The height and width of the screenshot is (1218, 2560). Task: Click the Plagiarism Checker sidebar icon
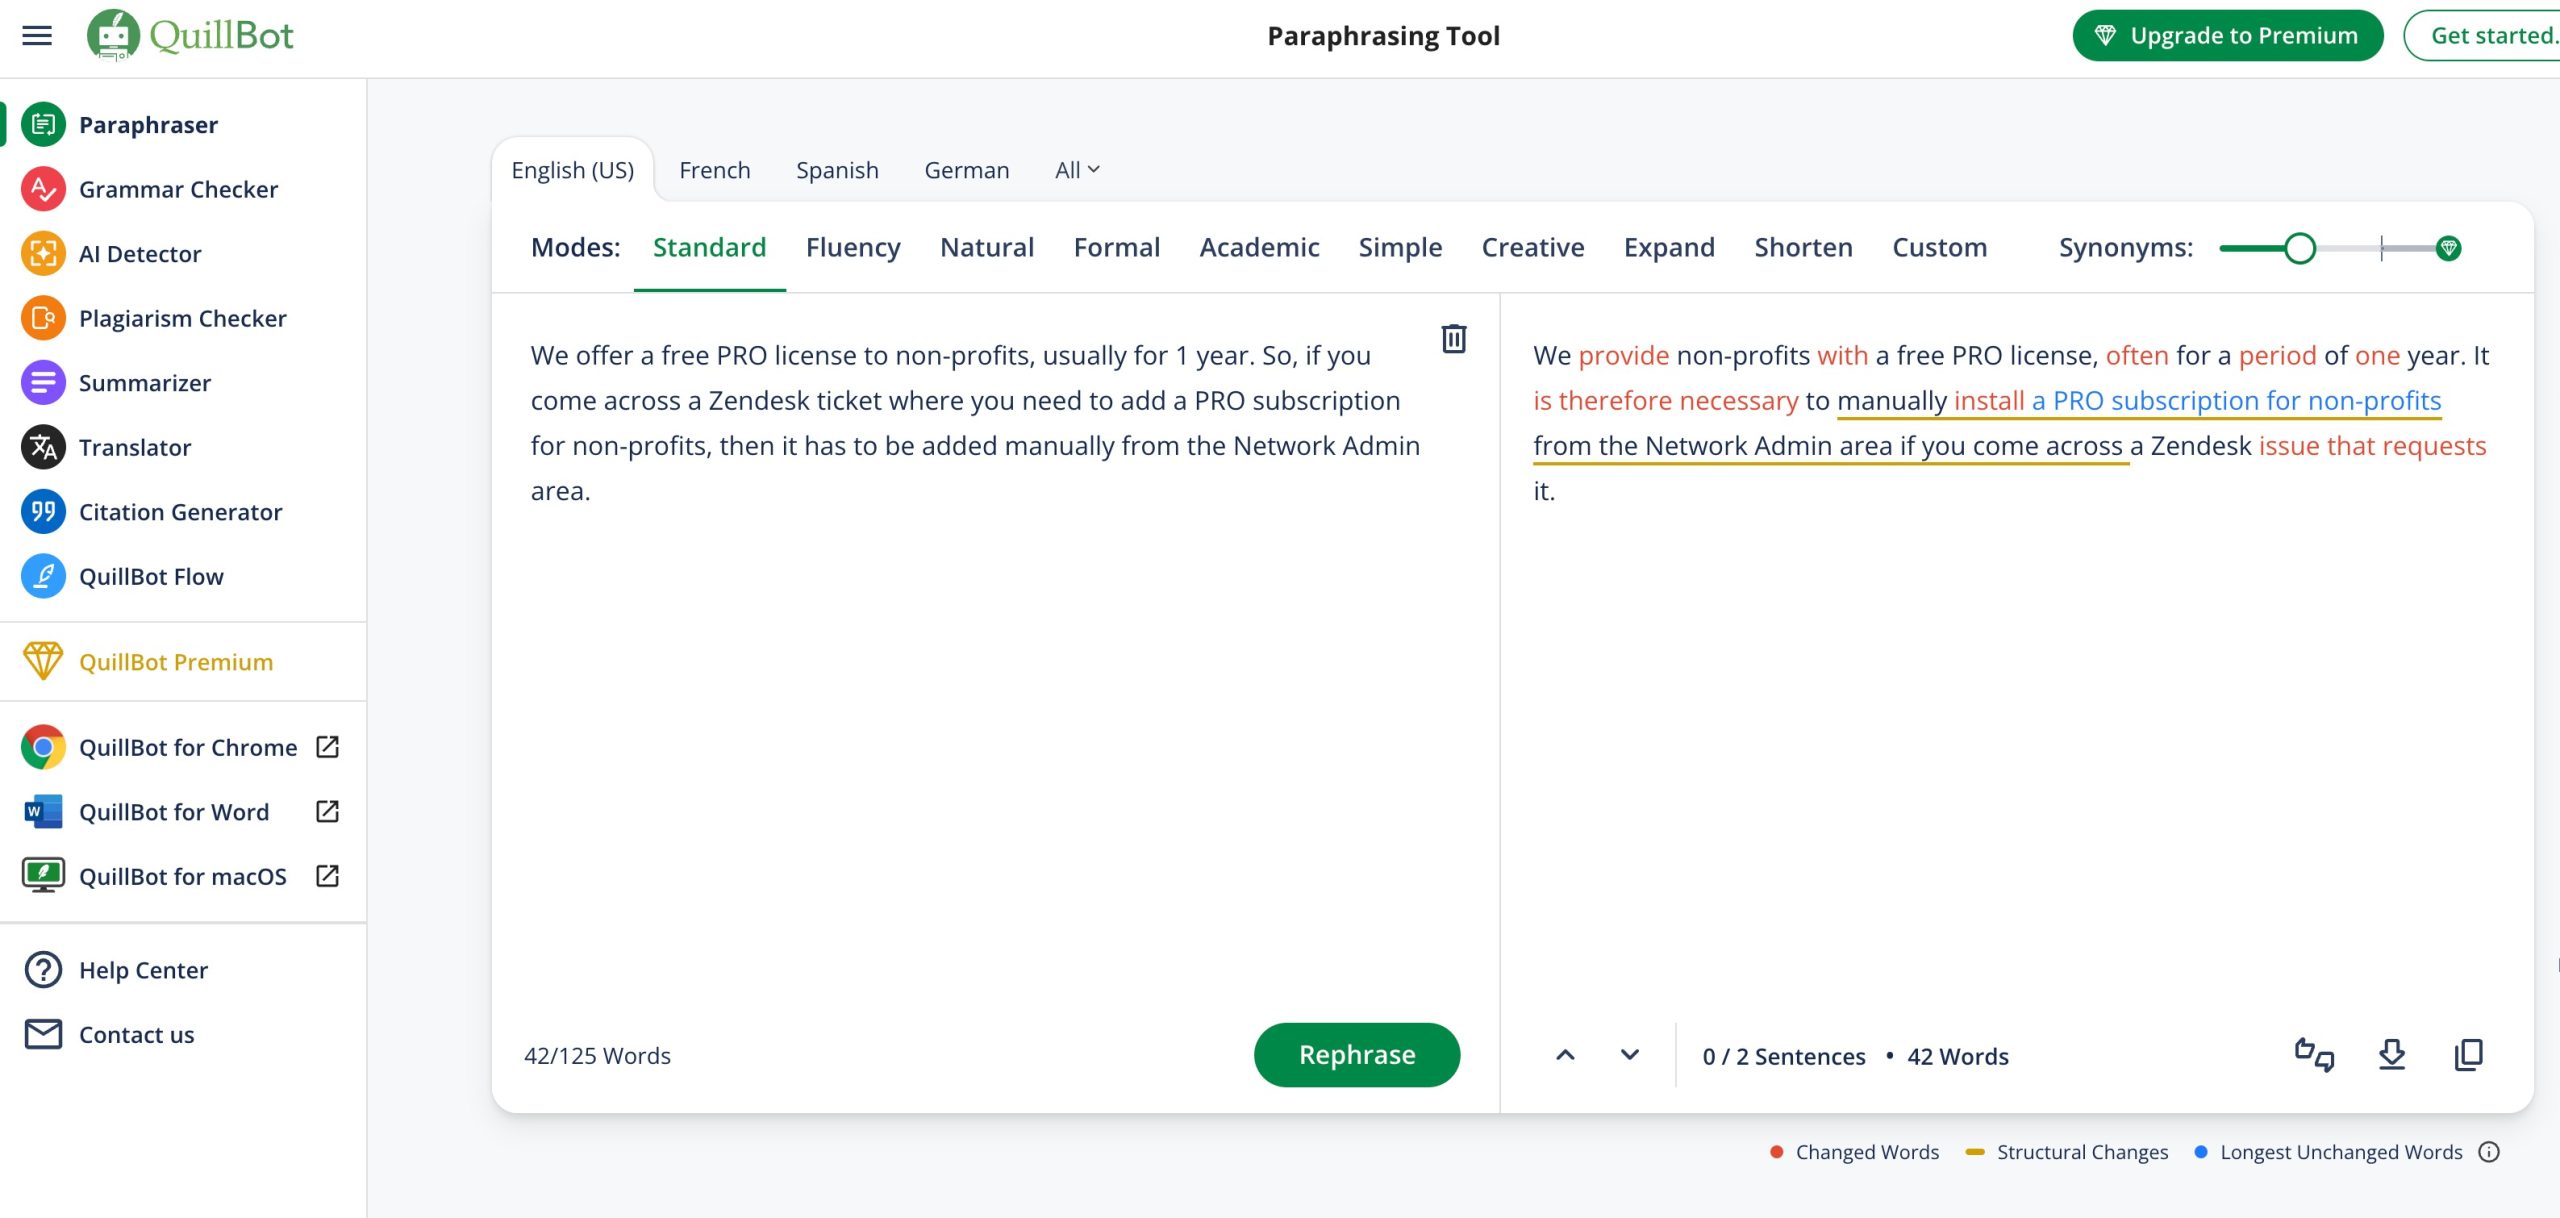point(42,317)
